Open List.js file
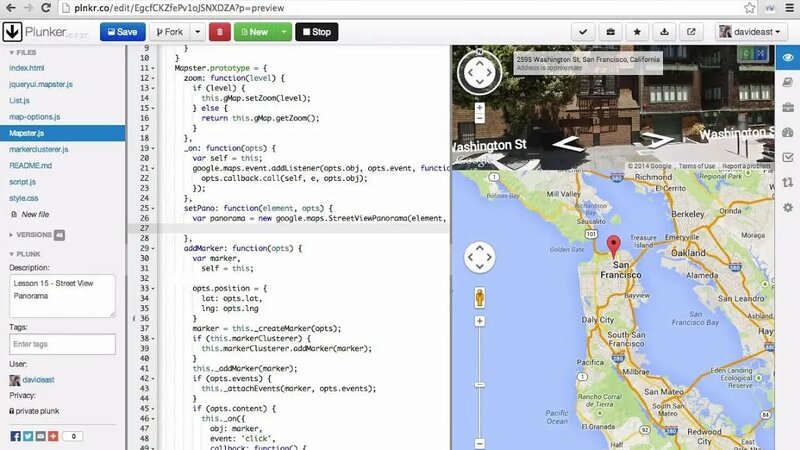The width and height of the screenshot is (800, 450). click(x=19, y=101)
